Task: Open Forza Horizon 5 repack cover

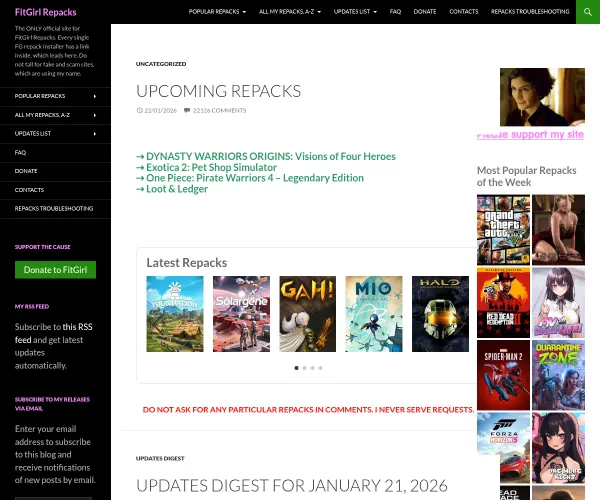Action: point(503,446)
